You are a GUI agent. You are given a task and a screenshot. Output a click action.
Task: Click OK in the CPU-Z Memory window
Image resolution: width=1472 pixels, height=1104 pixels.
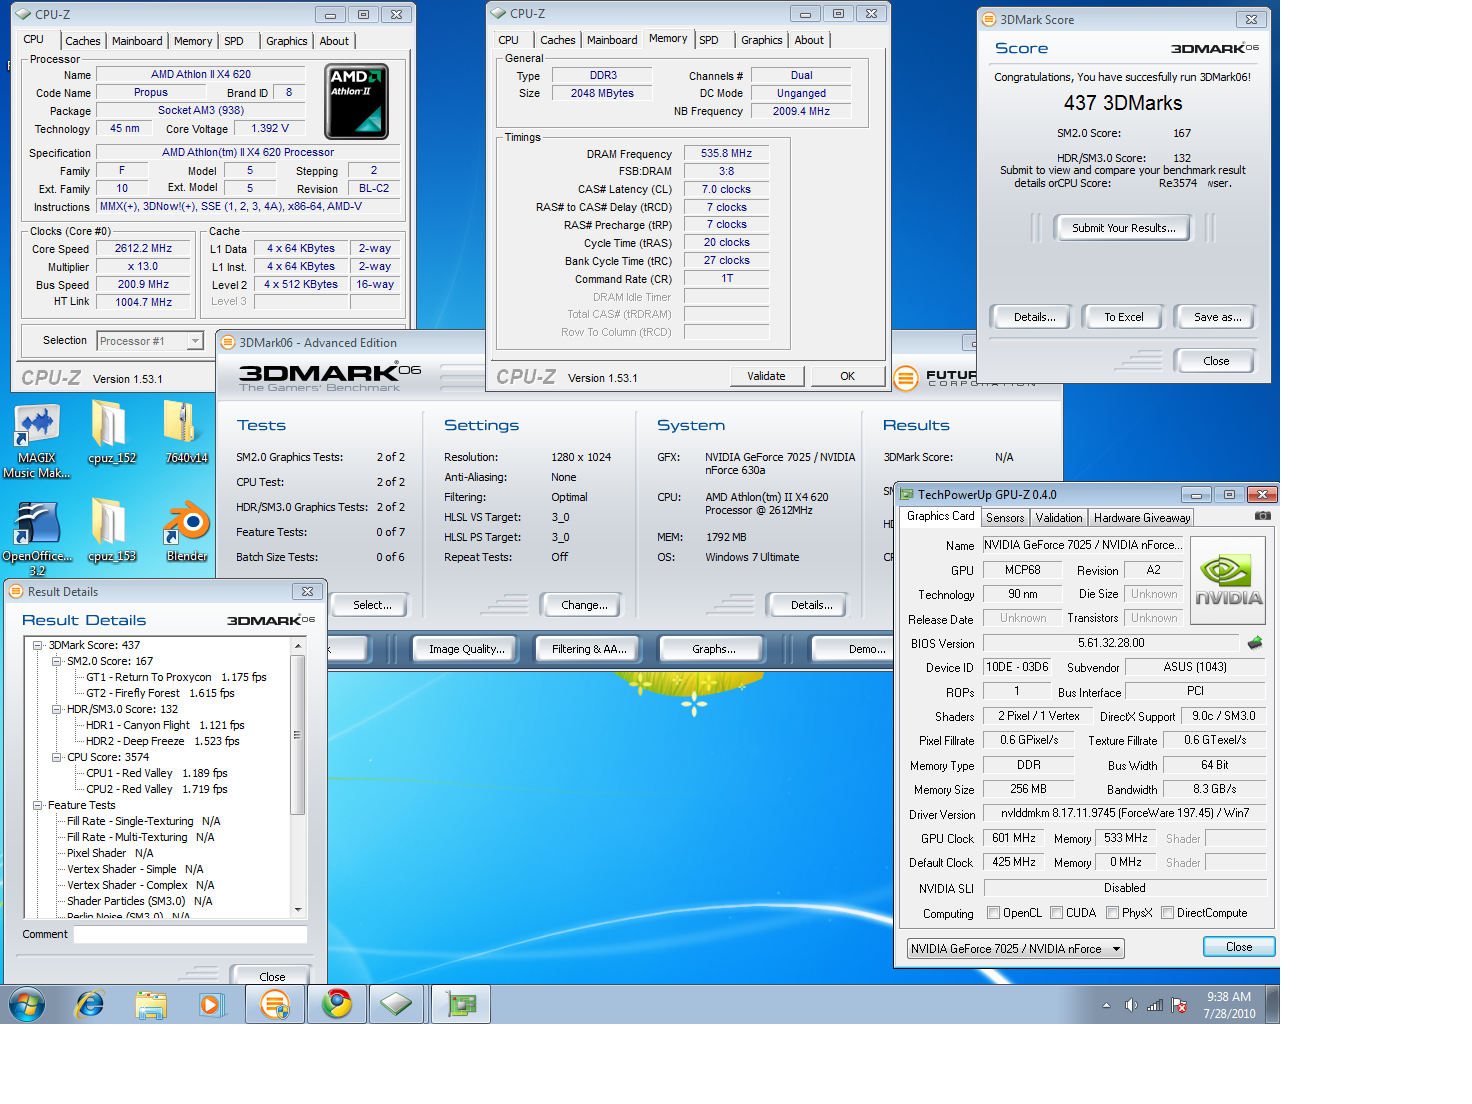click(x=847, y=376)
